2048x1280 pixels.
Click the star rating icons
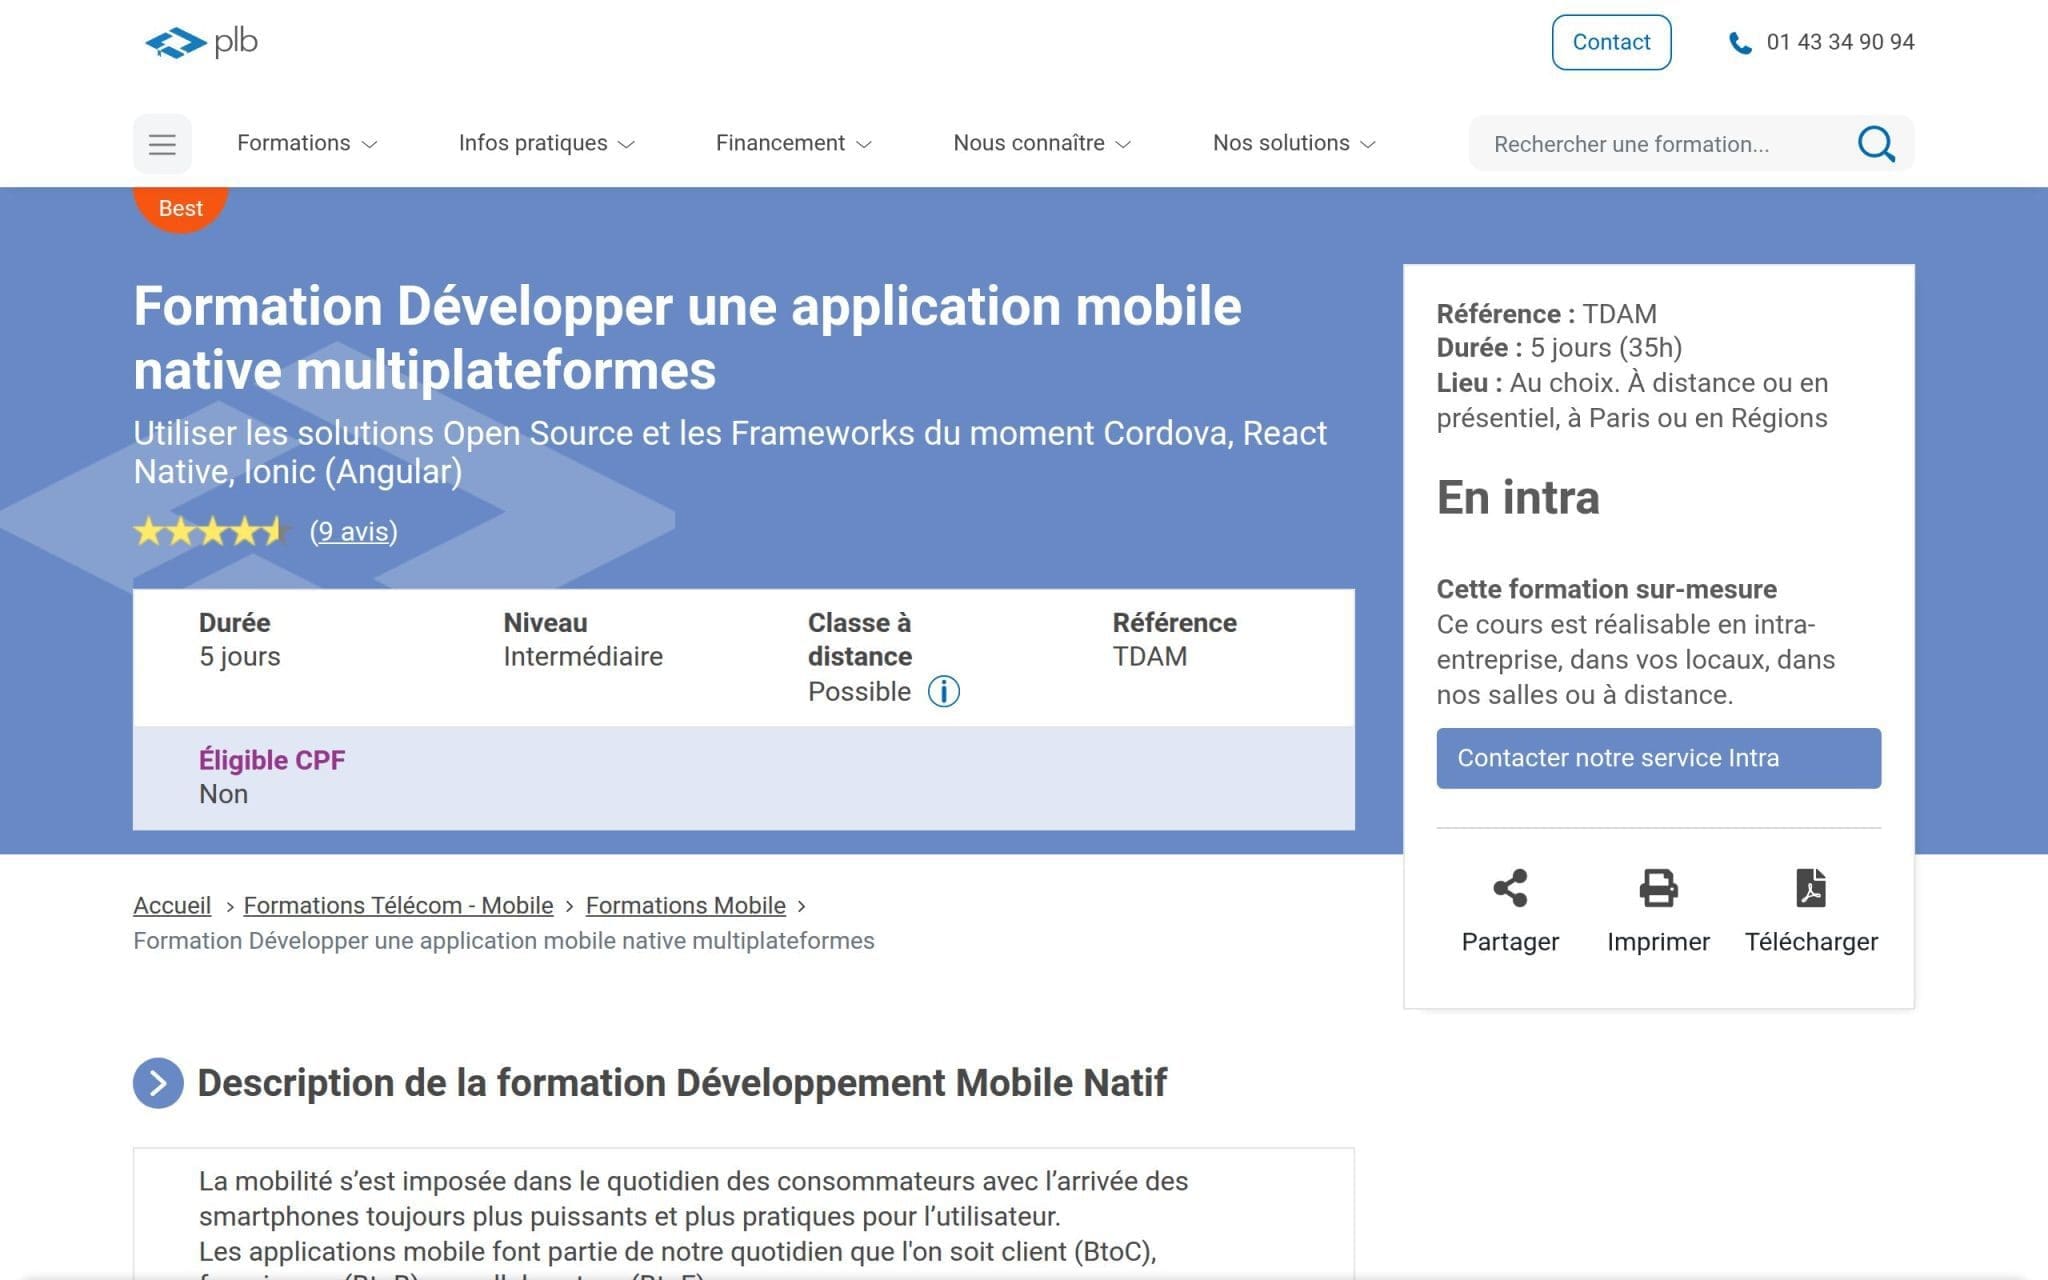[x=212, y=531]
